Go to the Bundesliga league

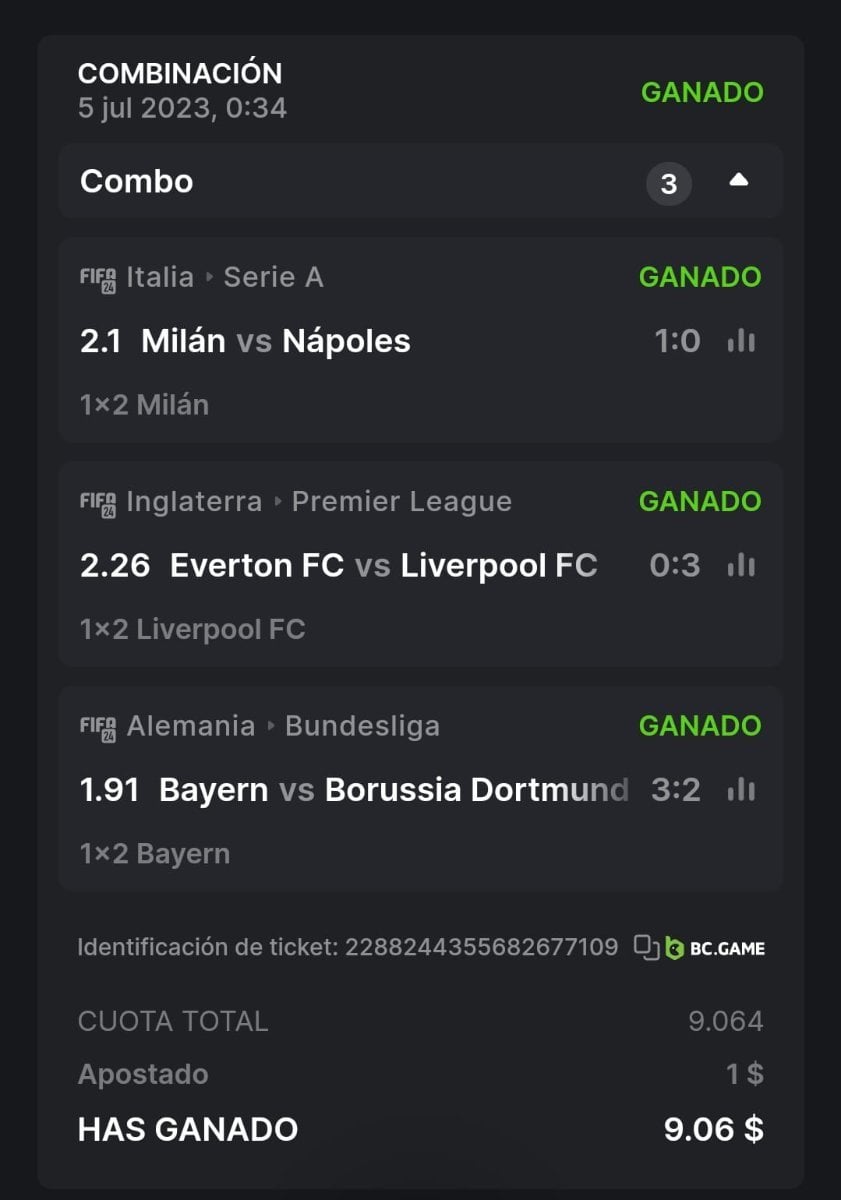click(x=362, y=725)
